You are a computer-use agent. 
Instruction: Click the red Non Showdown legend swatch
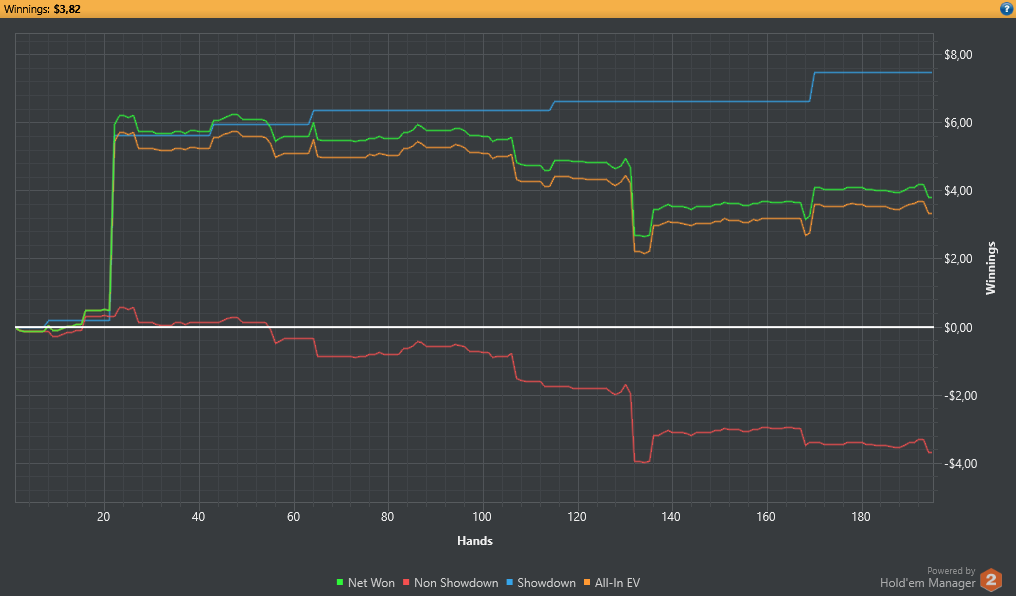406,583
